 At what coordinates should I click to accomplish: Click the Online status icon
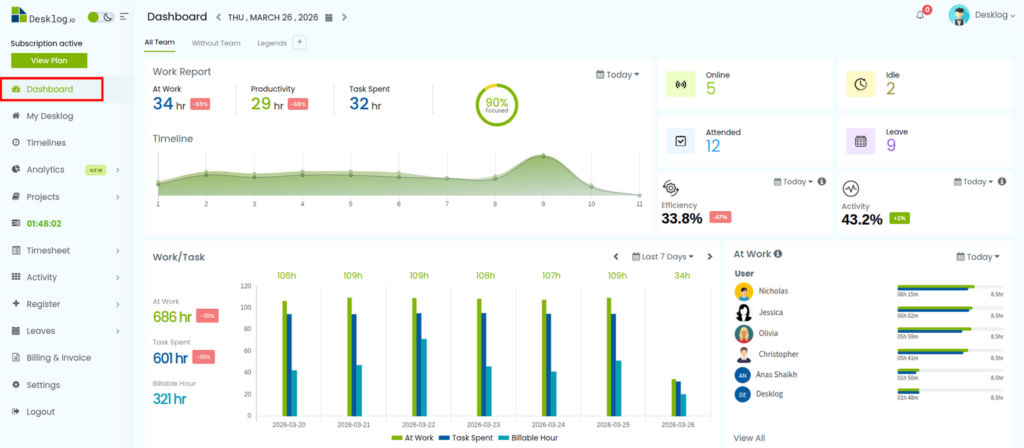[x=681, y=84]
